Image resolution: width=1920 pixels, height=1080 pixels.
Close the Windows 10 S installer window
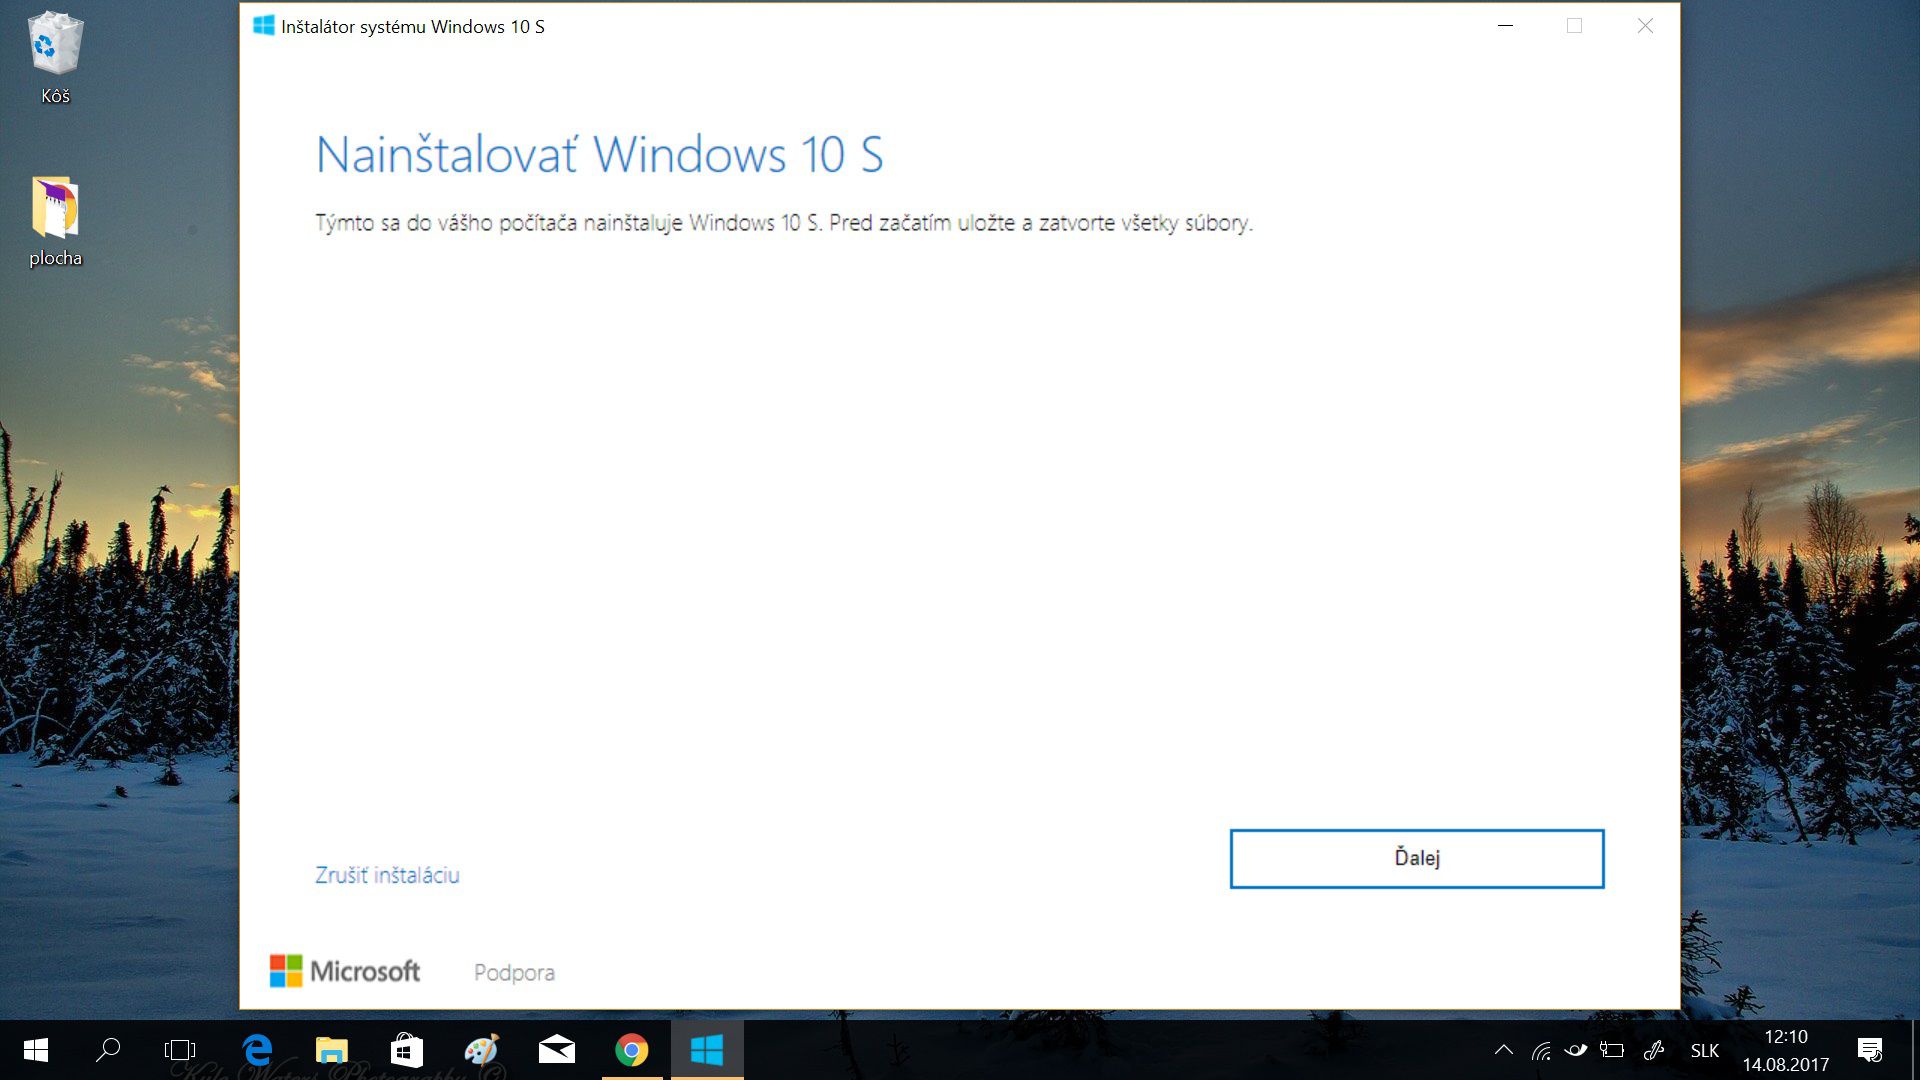click(x=1645, y=26)
